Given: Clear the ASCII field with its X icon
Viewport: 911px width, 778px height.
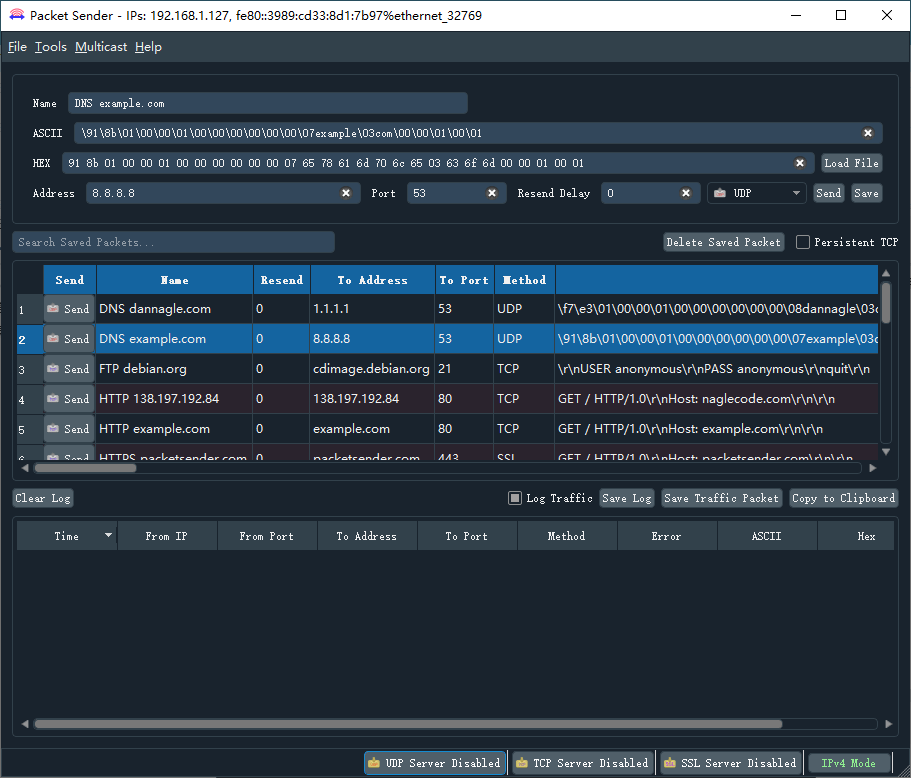Looking at the screenshot, I should pos(868,133).
